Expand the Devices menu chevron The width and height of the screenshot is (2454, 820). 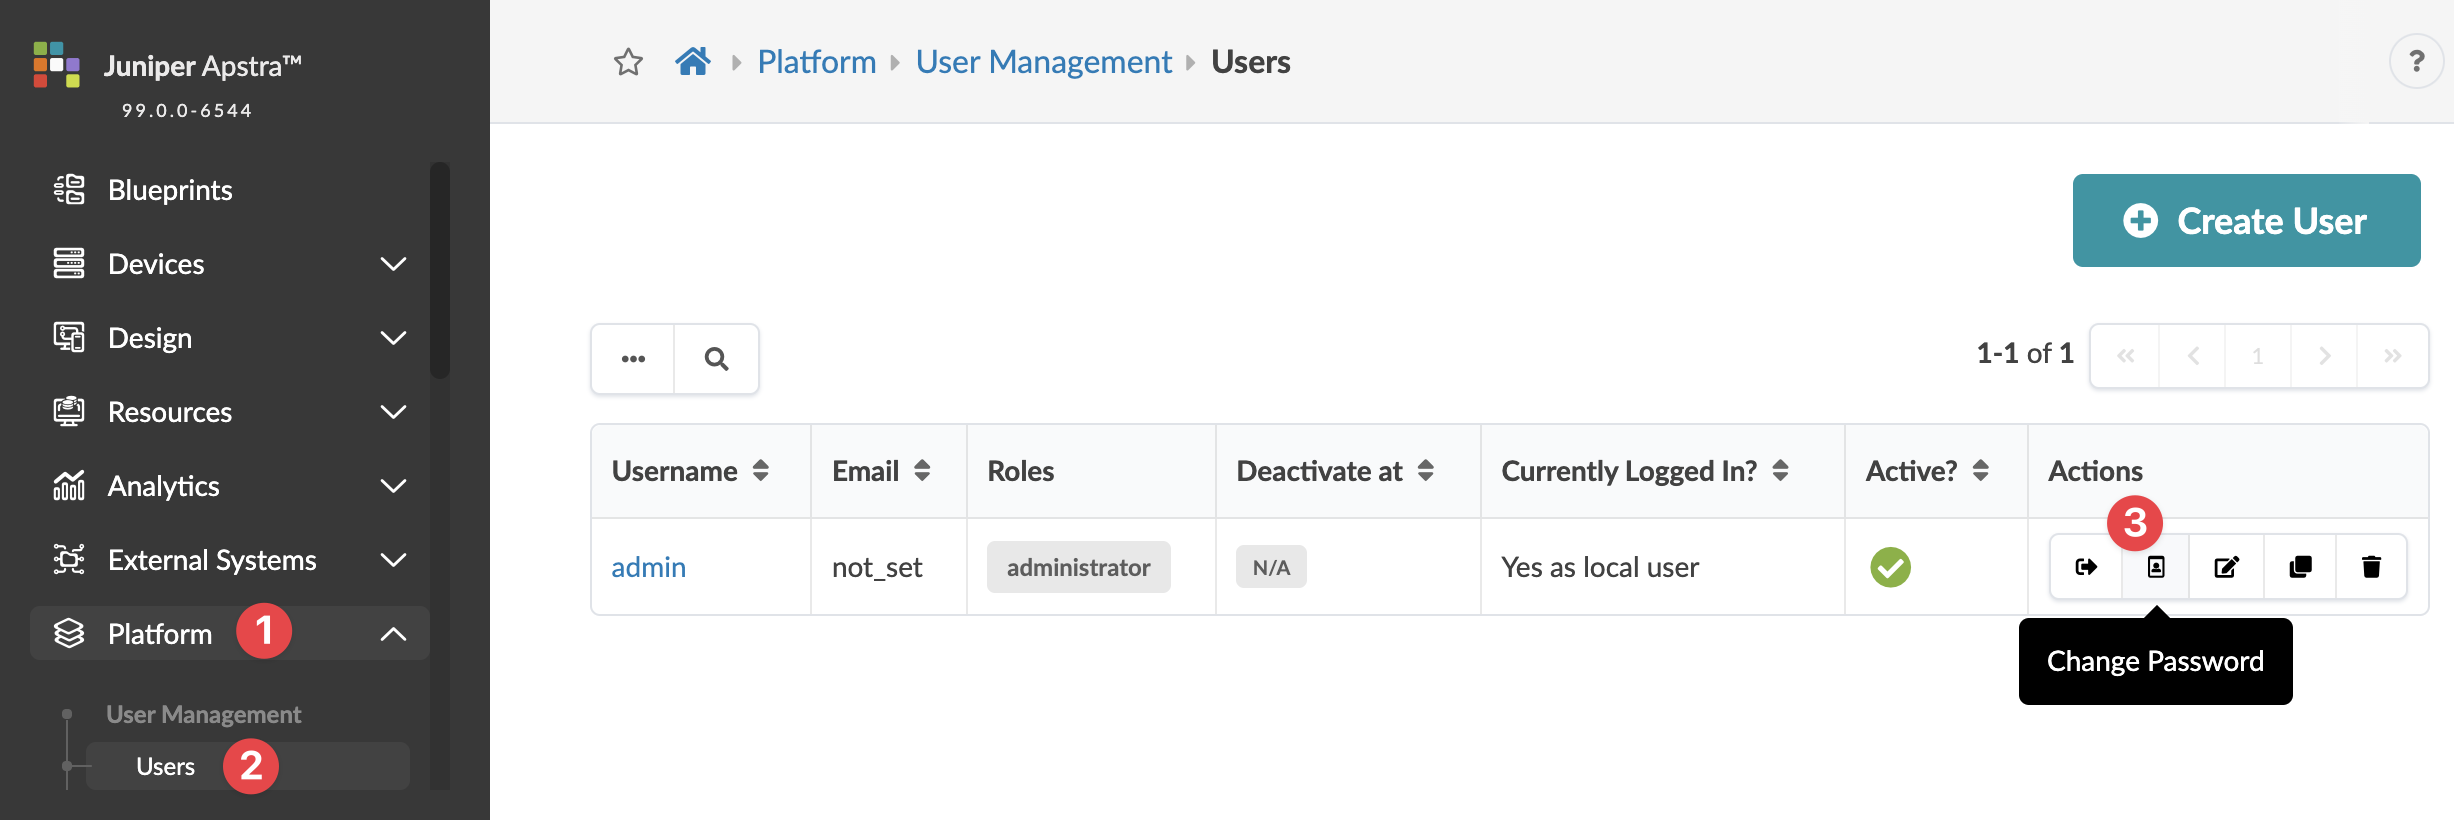394,264
